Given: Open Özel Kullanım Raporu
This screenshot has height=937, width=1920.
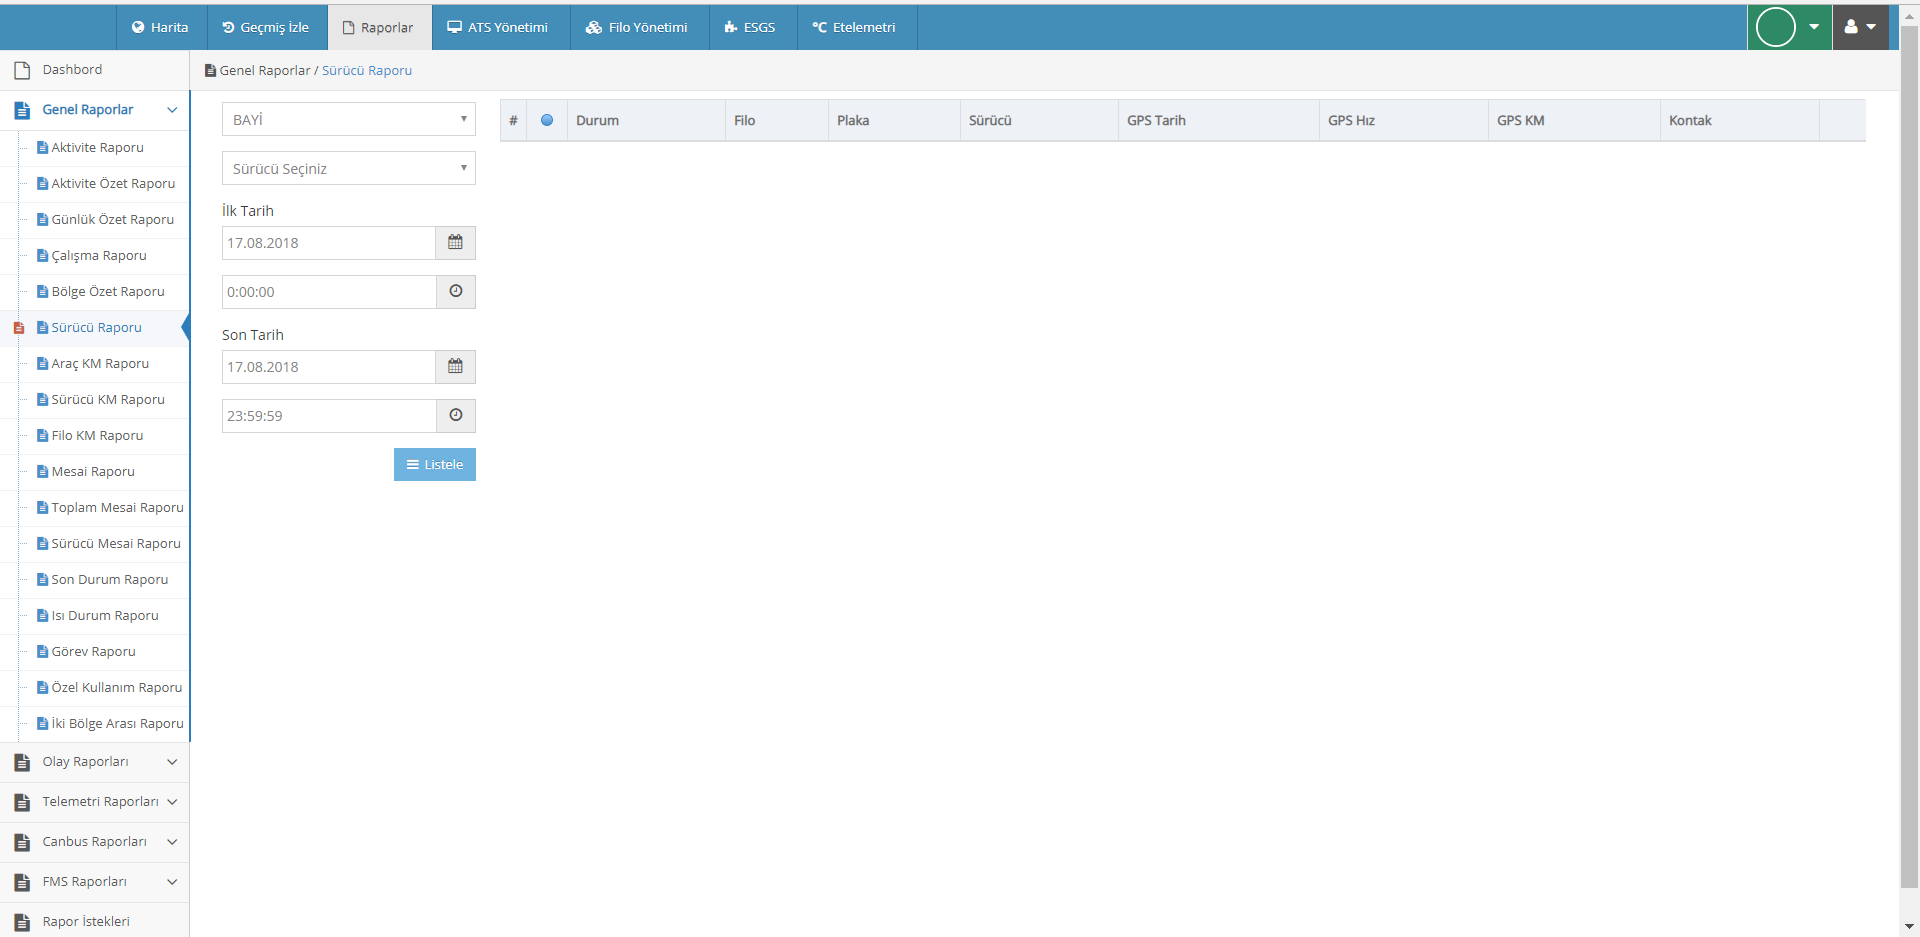Looking at the screenshot, I should (x=117, y=687).
